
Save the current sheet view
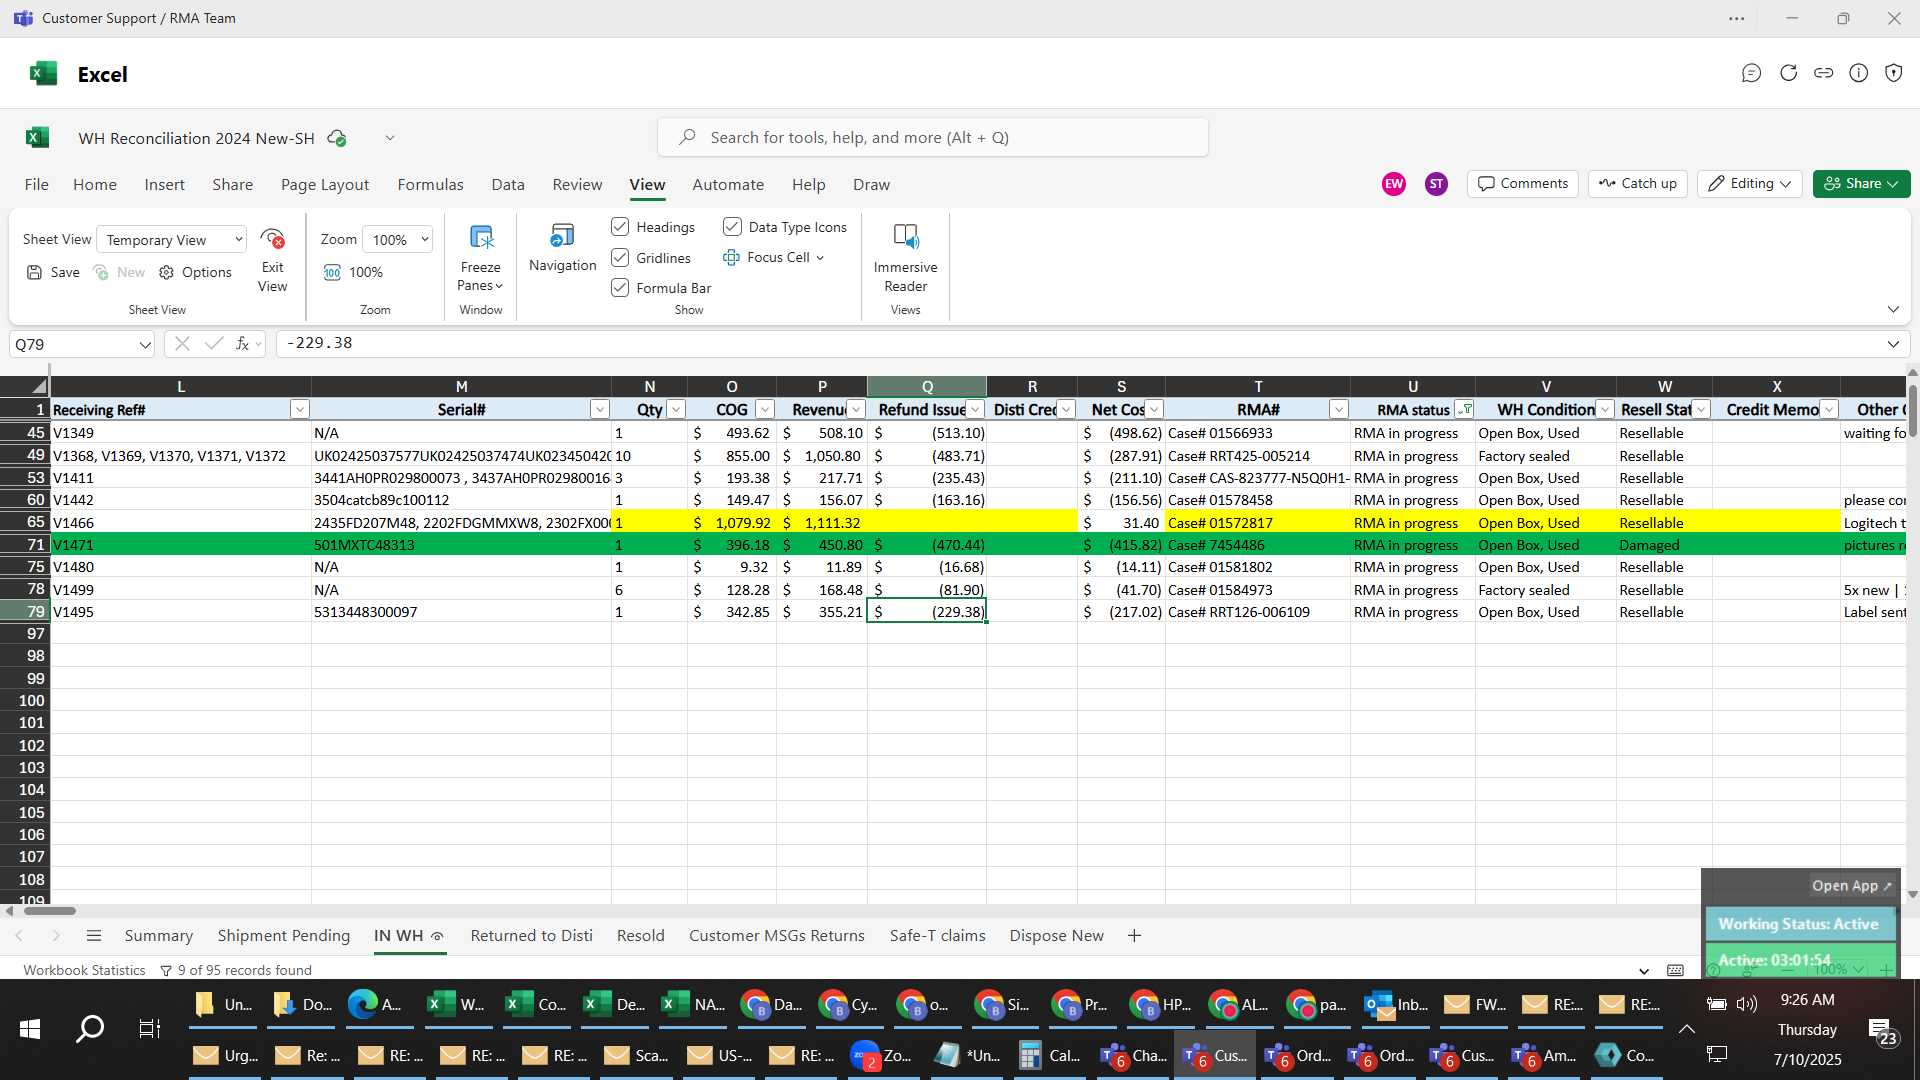[x=53, y=272]
